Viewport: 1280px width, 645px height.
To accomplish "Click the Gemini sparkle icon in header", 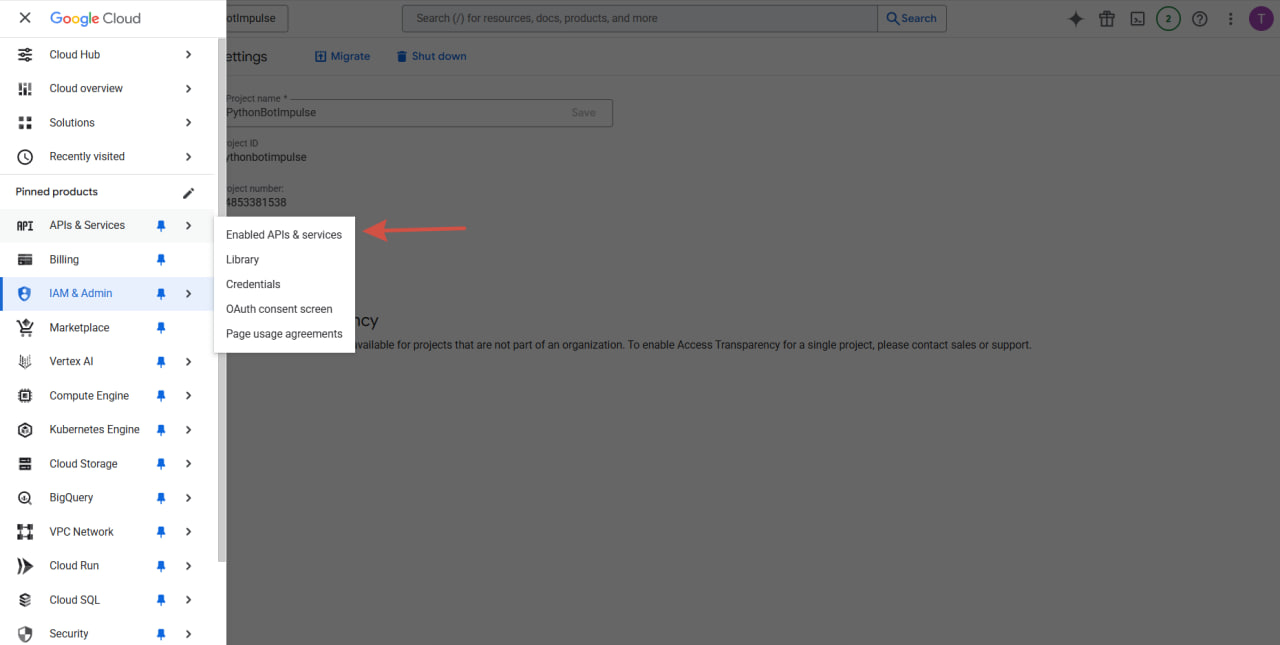I will (x=1076, y=19).
